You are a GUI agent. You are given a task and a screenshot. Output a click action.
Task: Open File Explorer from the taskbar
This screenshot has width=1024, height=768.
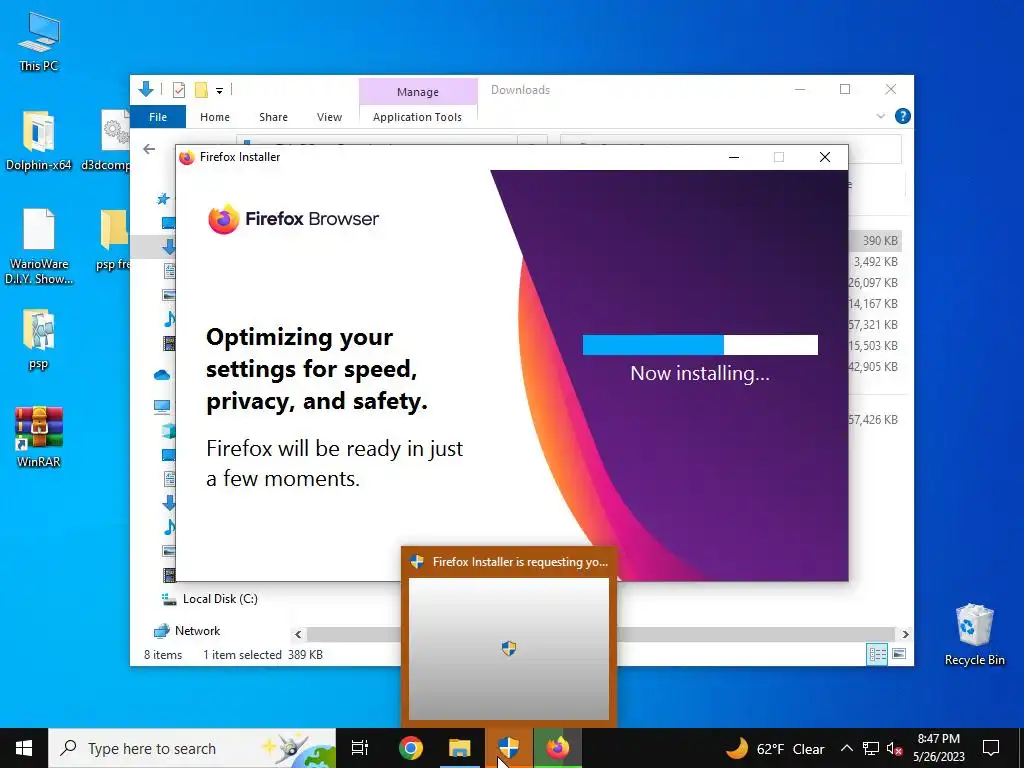tap(460, 748)
